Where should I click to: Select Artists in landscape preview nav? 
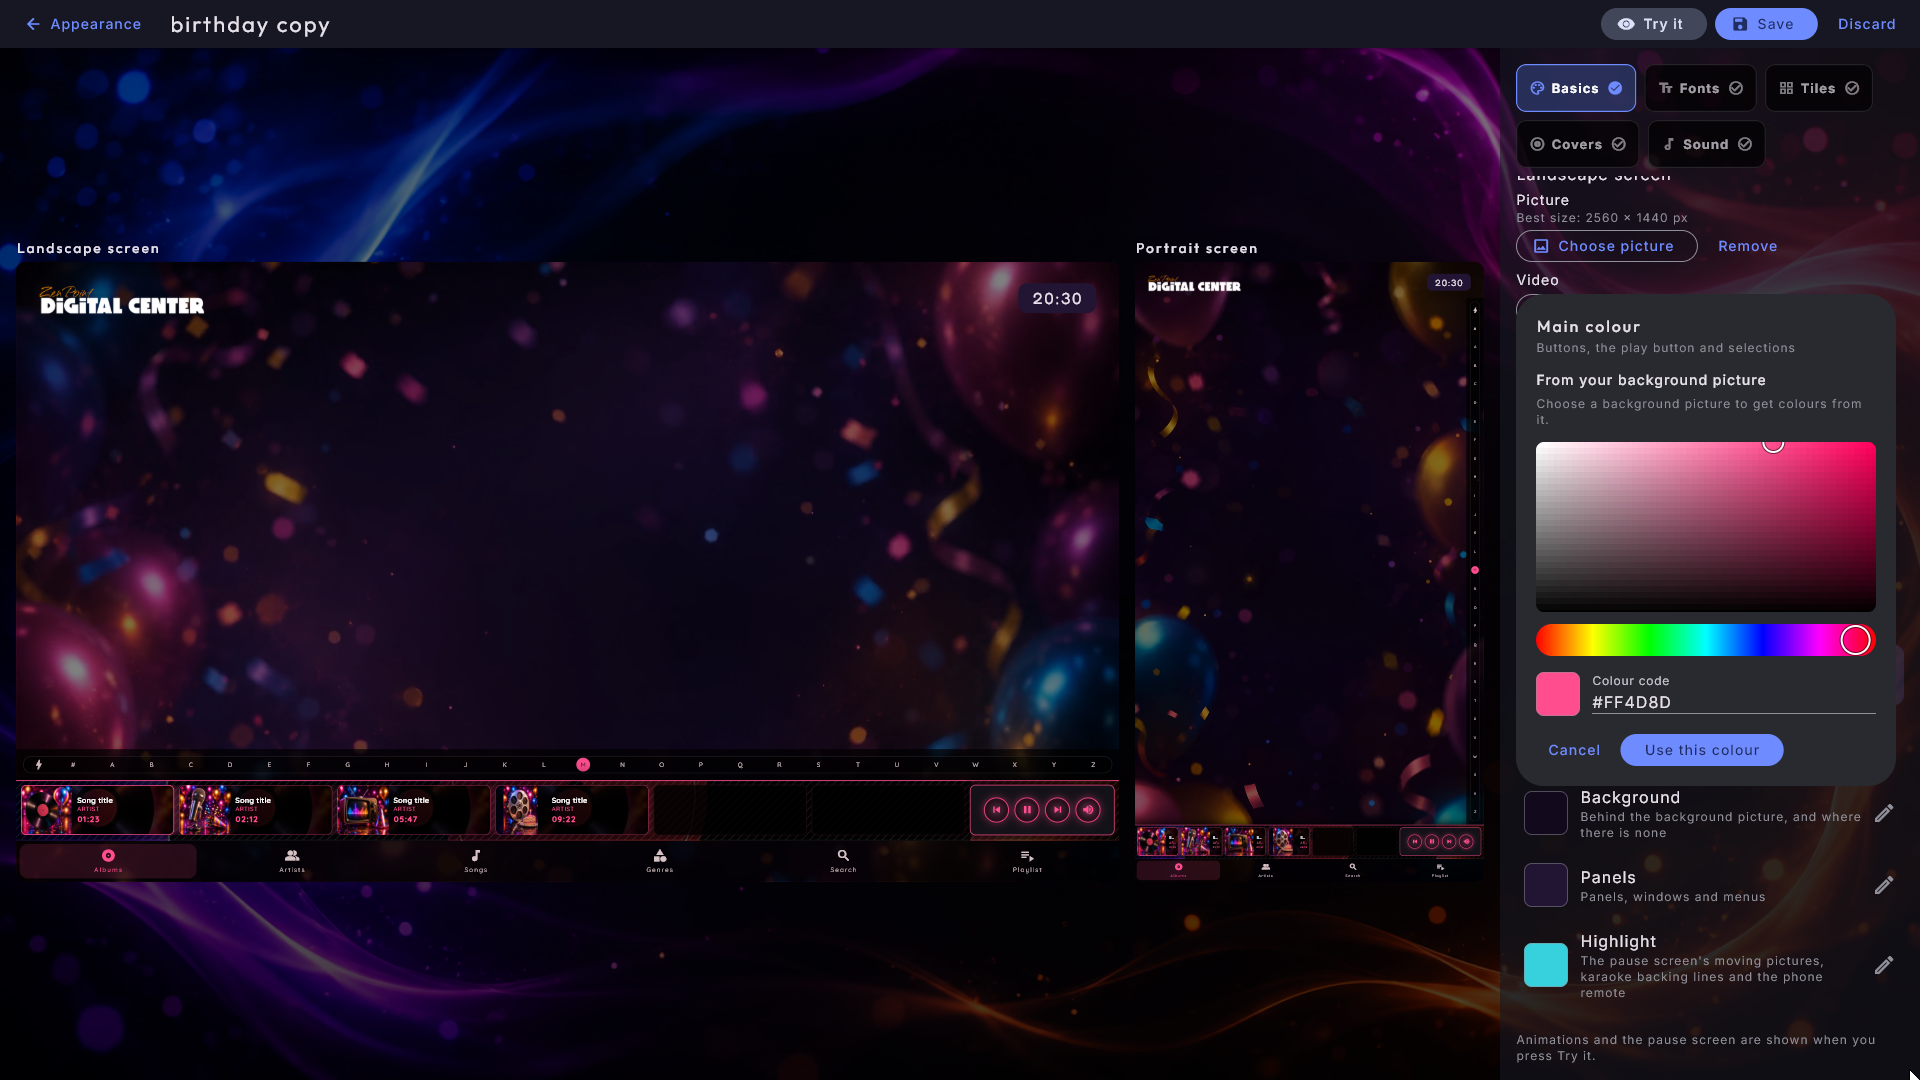(x=292, y=861)
